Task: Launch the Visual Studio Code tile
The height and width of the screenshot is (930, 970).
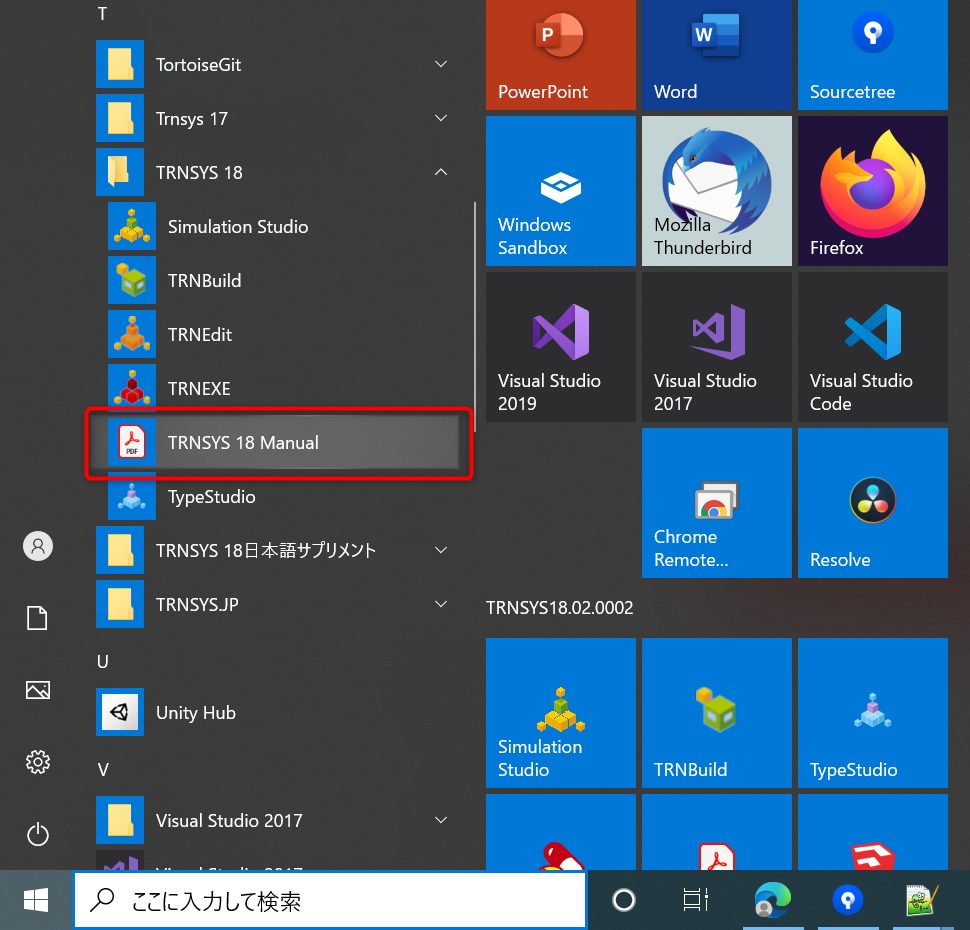Action: pos(872,347)
